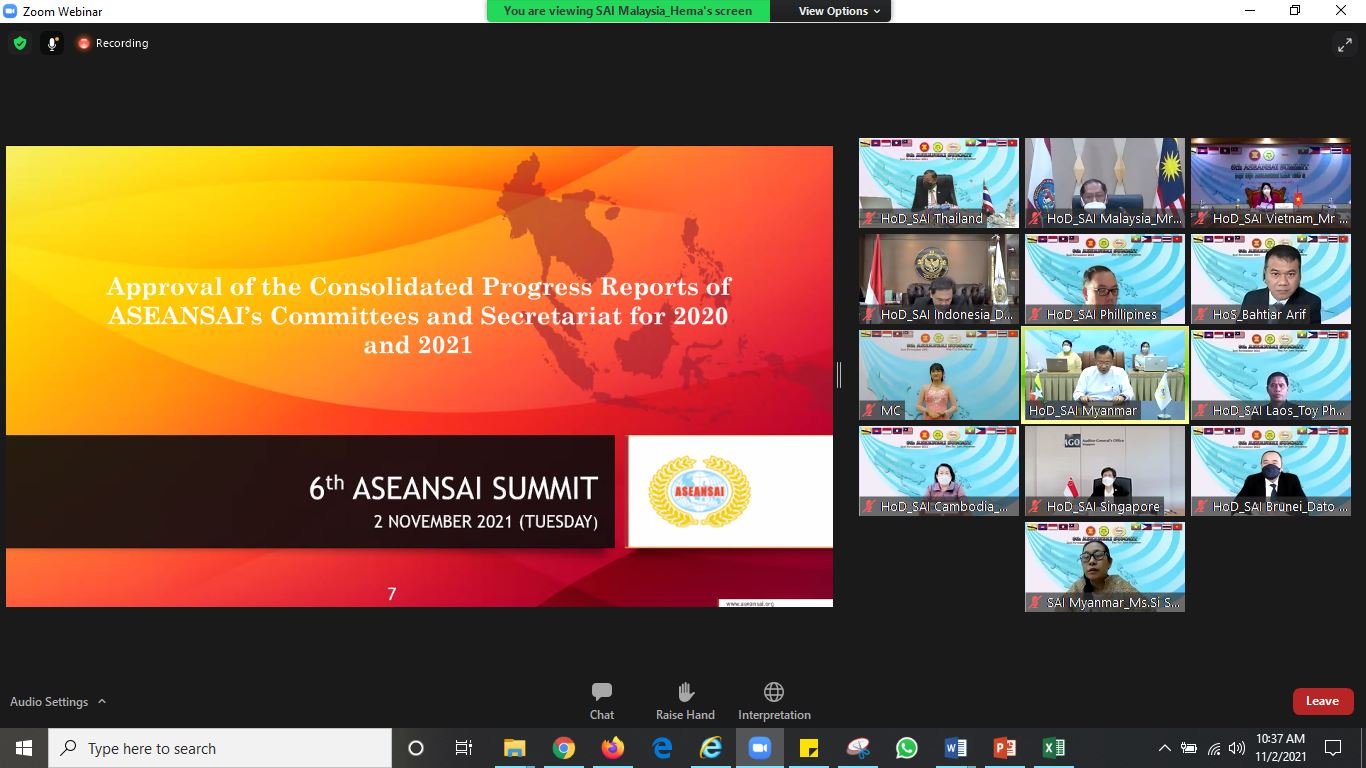The image size is (1366, 768).
Task: Open the Chat panel
Action: tap(601, 700)
